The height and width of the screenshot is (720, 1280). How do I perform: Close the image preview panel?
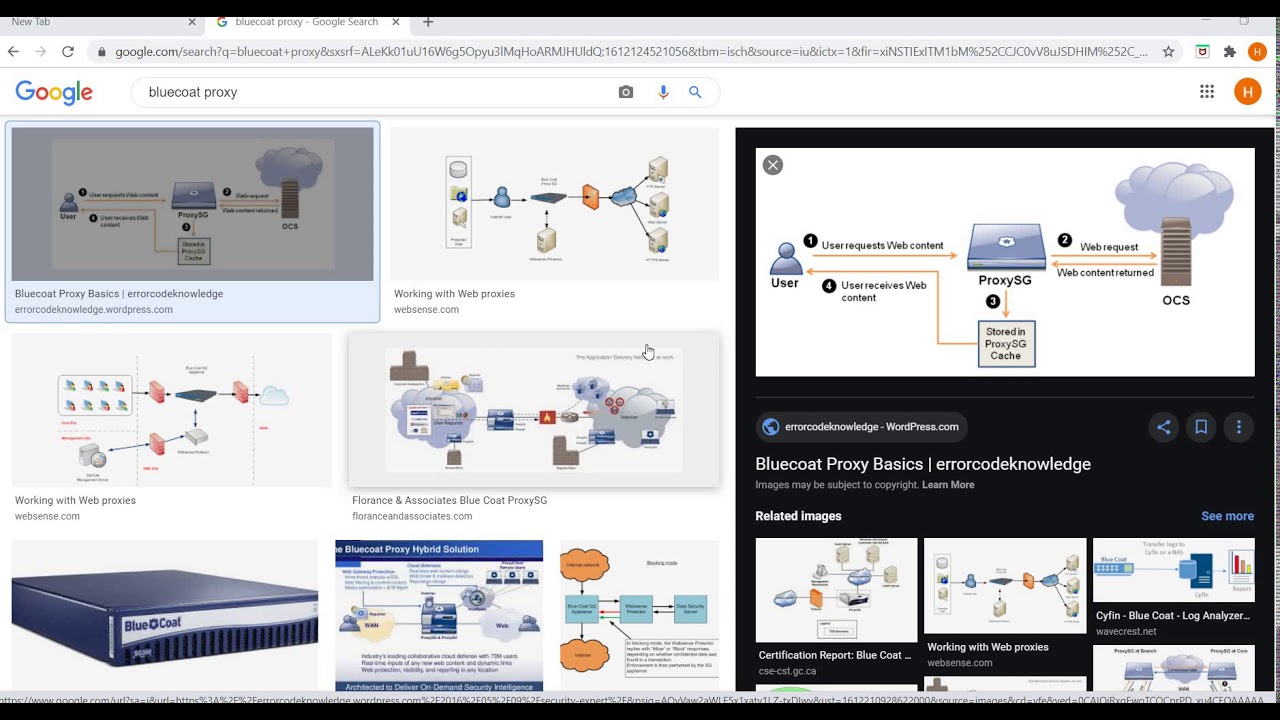(x=773, y=165)
